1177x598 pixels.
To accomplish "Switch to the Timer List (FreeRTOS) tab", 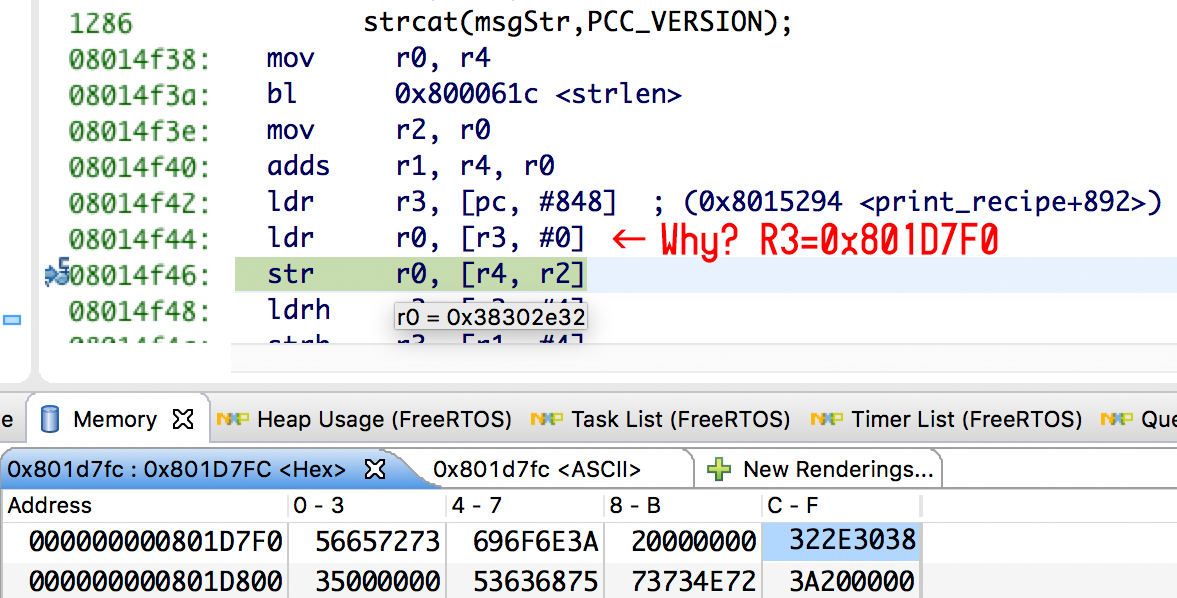I will pyautogui.click(x=966, y=419).
